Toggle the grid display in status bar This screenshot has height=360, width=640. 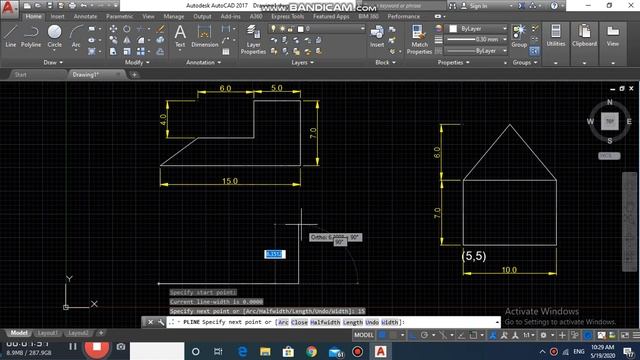click(x=382, y=335)
